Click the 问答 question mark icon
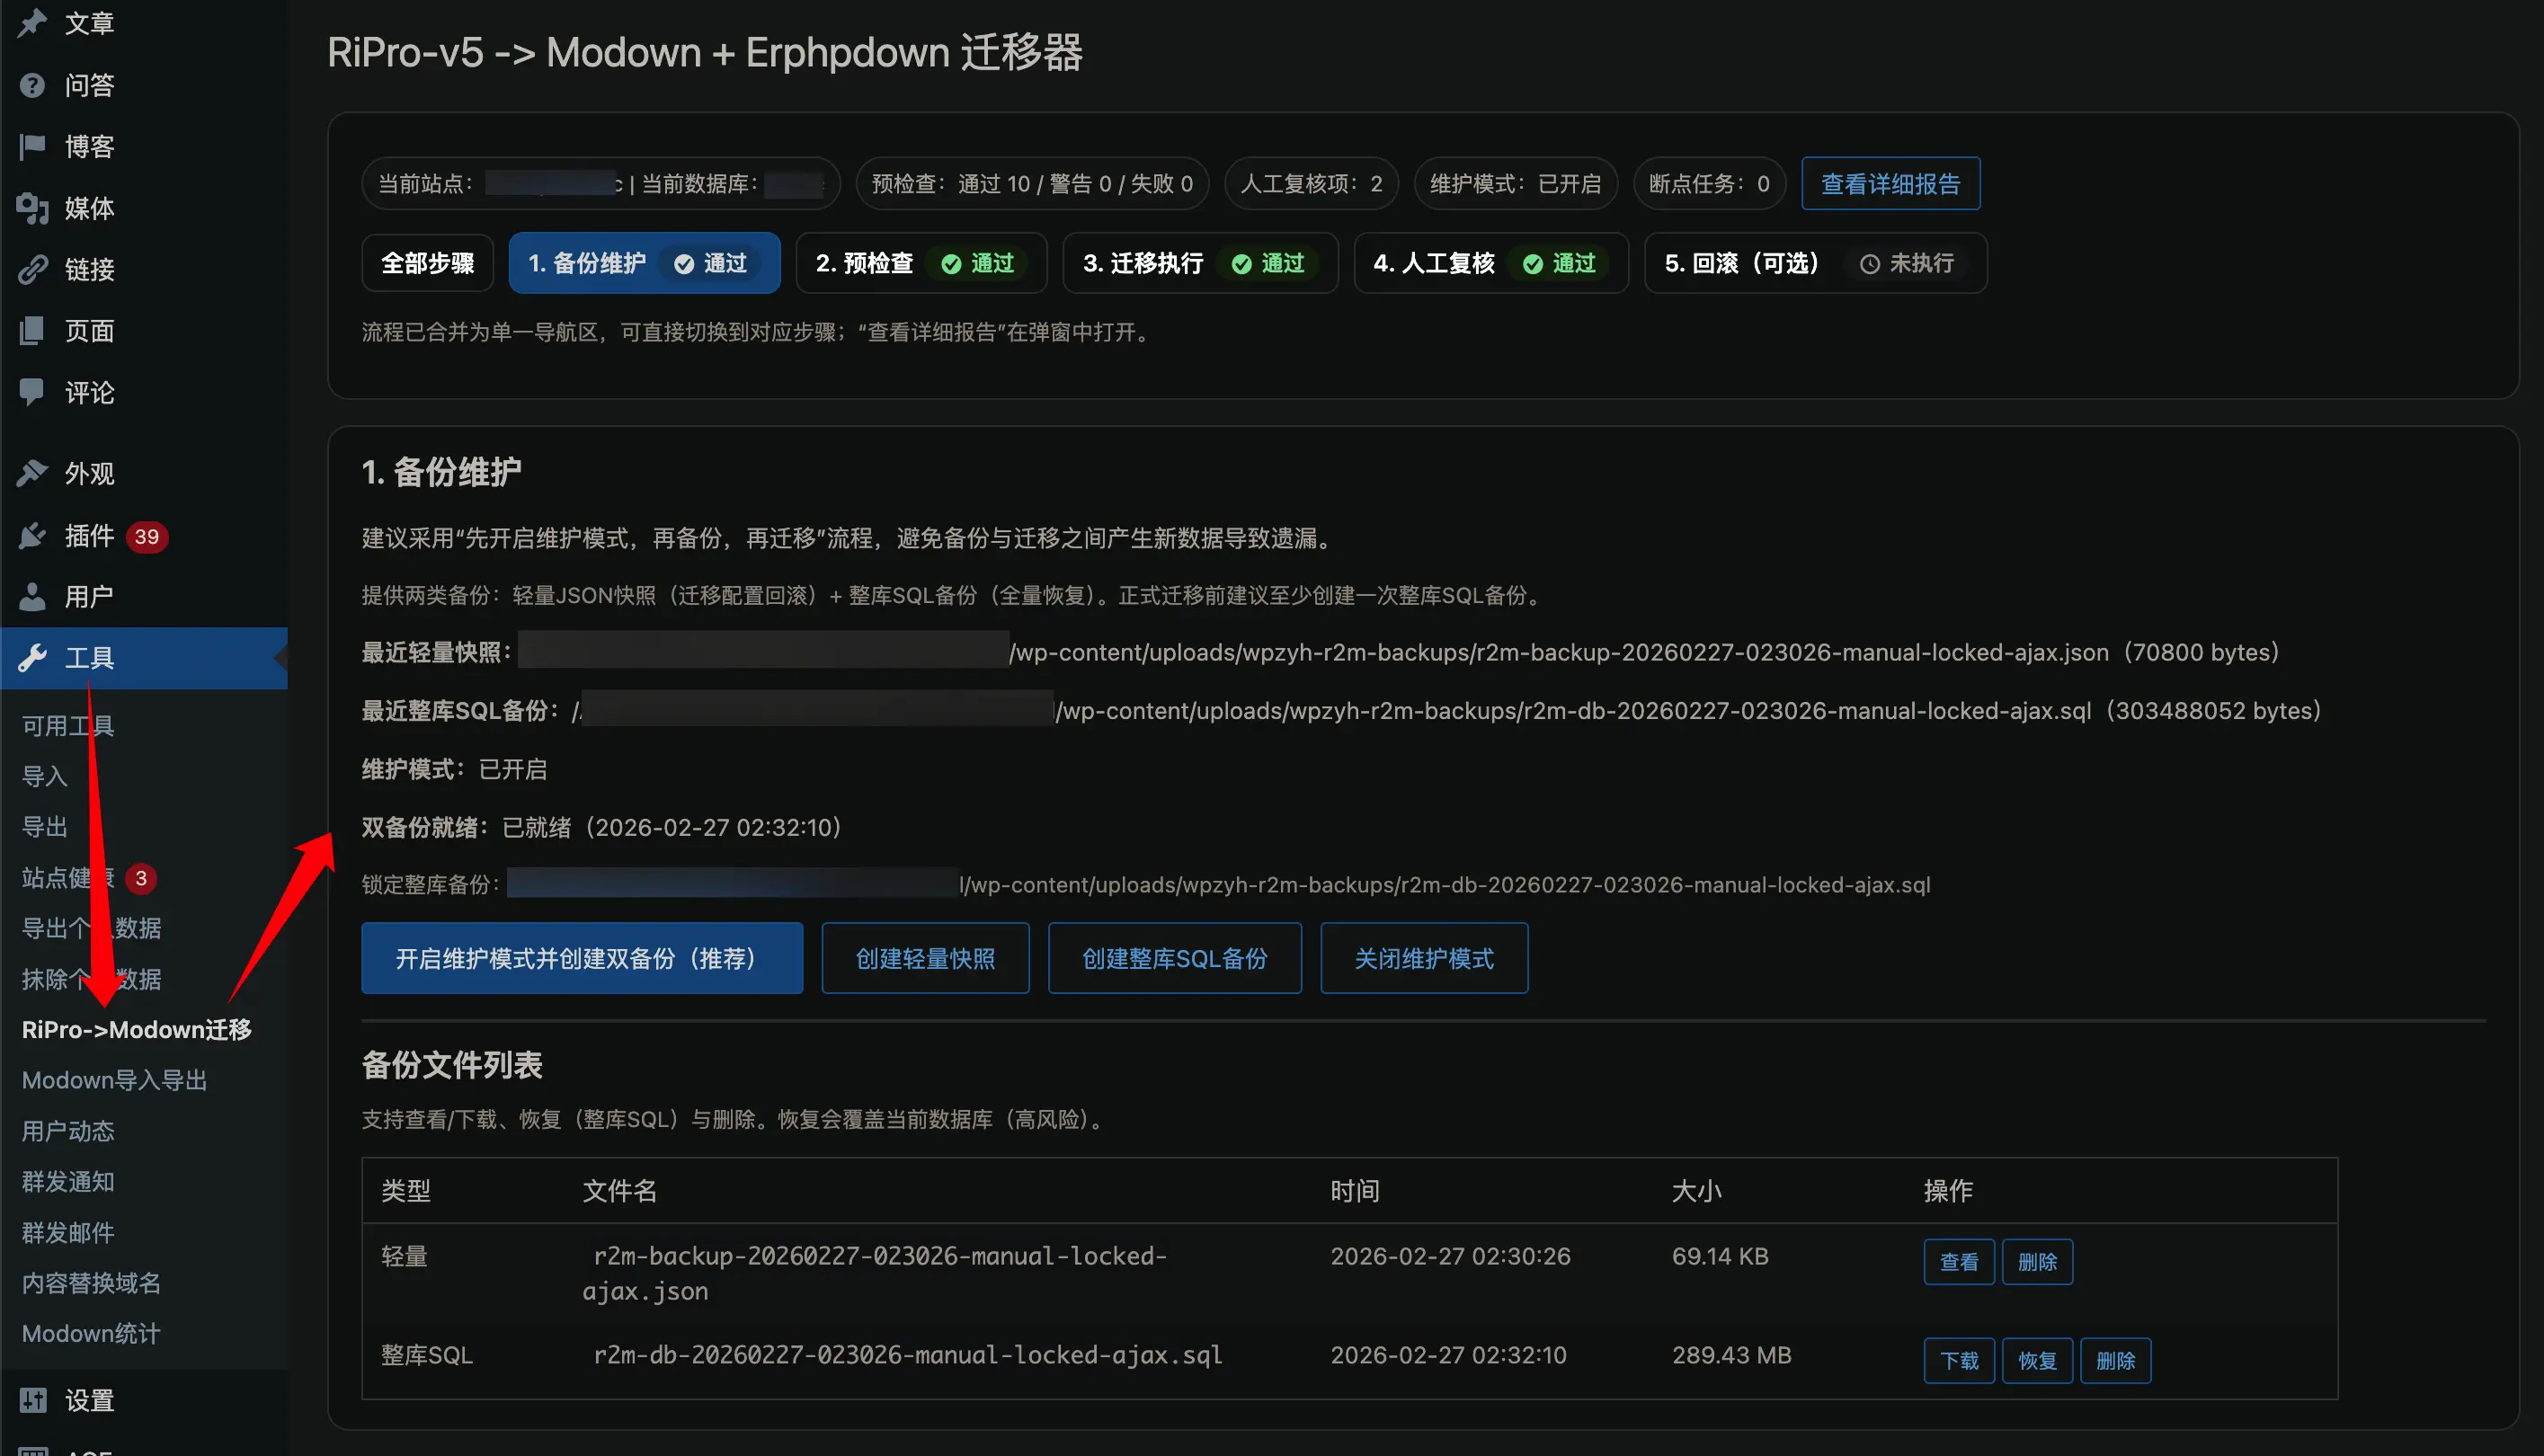 click(32, 85)
